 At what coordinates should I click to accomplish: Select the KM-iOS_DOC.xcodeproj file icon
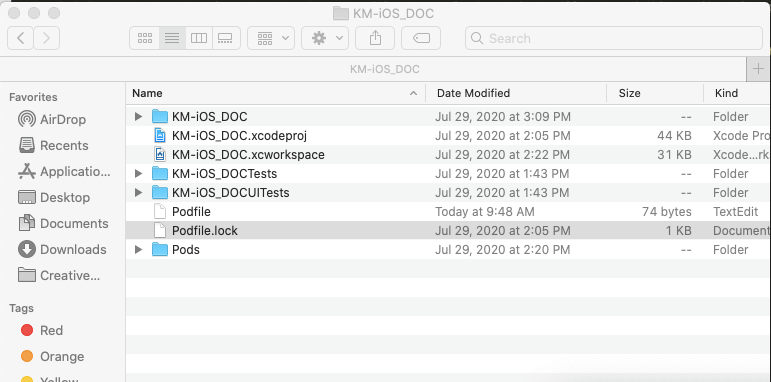[160, 135]
